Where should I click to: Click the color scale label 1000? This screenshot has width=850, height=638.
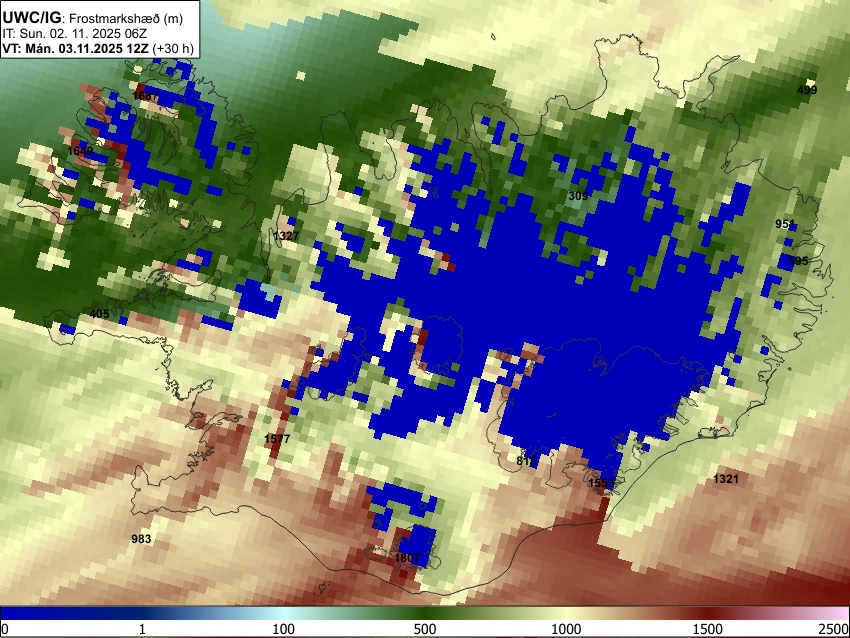click(566, 629)
